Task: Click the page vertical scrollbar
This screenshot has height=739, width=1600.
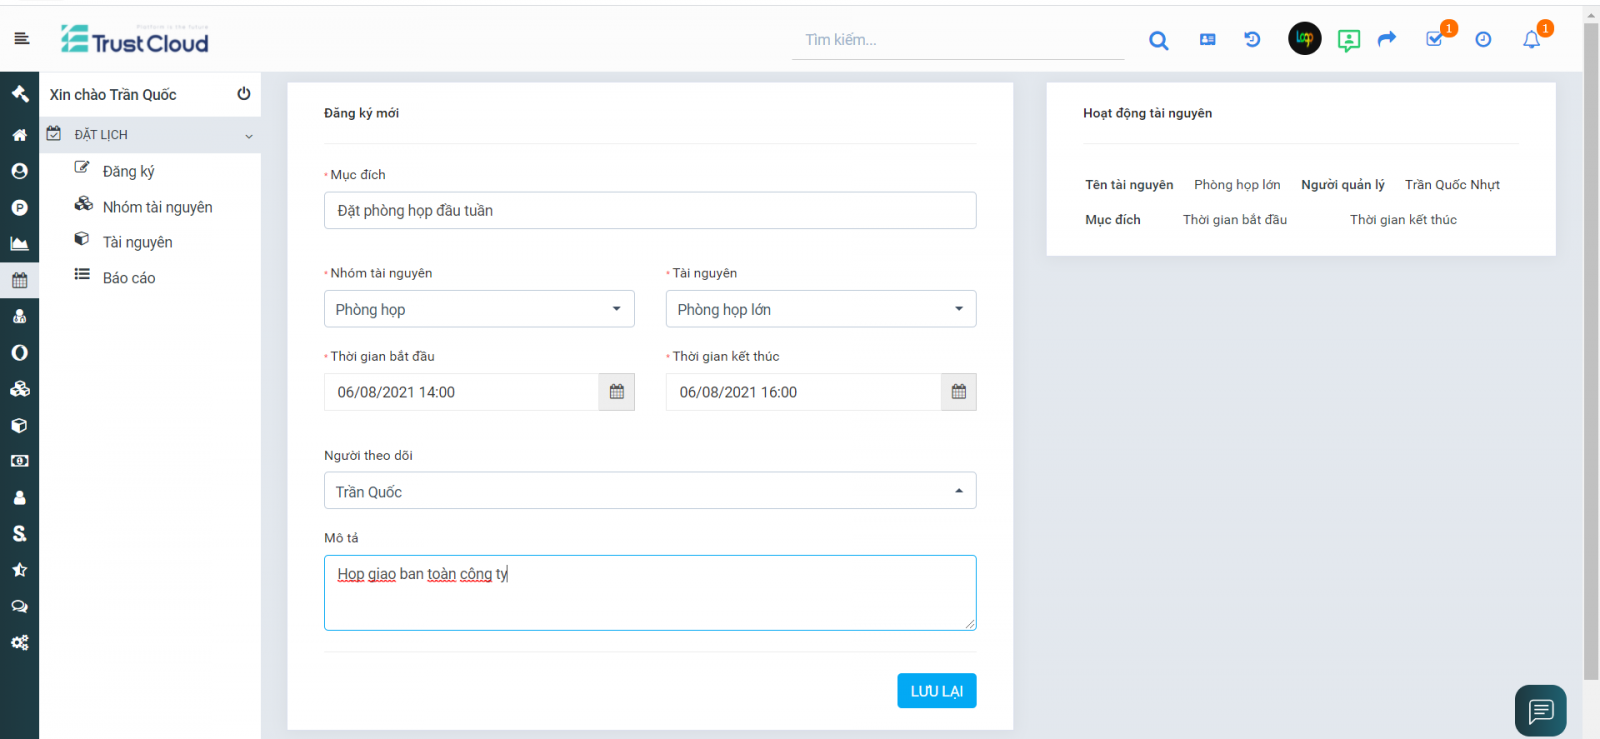Action: pyautogui.click(x=1591, y=350)
